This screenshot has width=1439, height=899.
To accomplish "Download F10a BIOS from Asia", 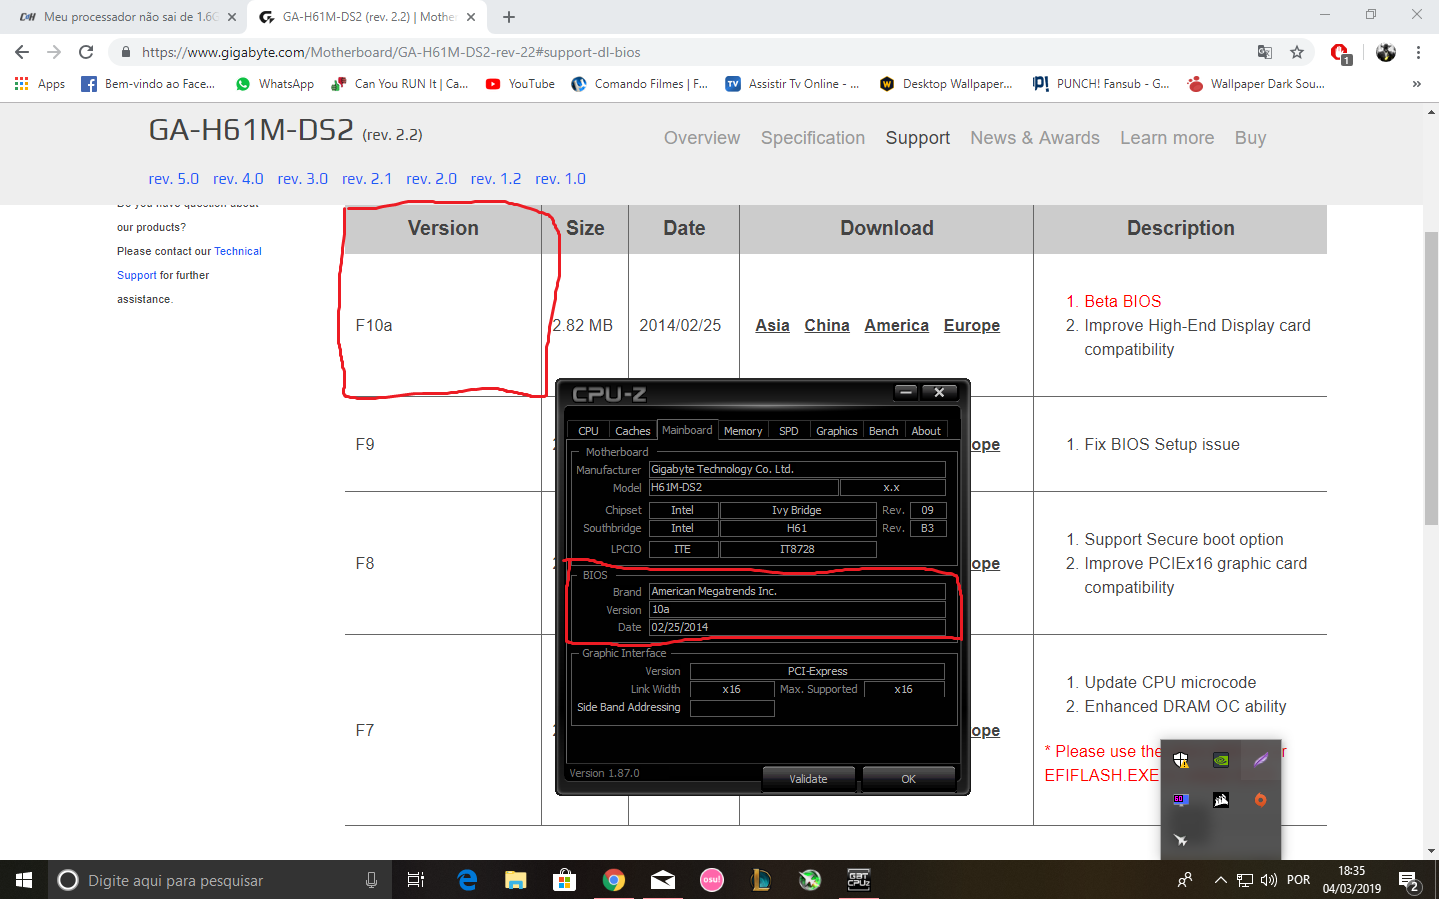I will click(x=772, y=325).
